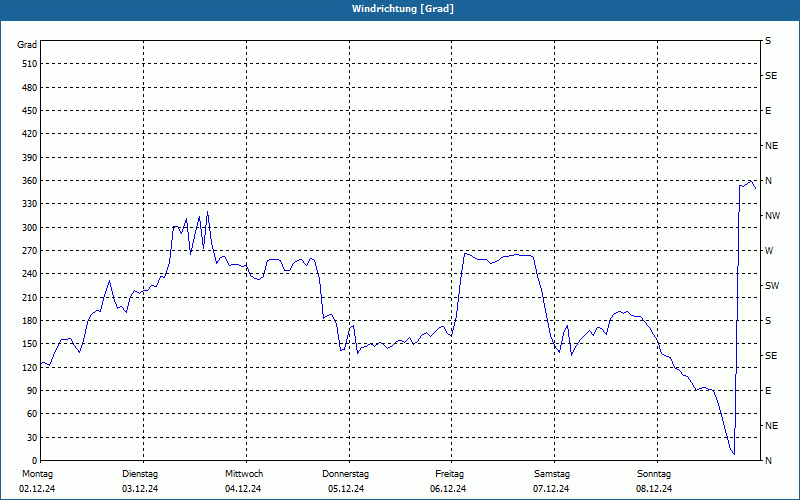Image resolution: width=800 pixels, height=500 pixels.
Task: Click the Freitag day label
Action: pyautogui.click(x=449, y=474)
